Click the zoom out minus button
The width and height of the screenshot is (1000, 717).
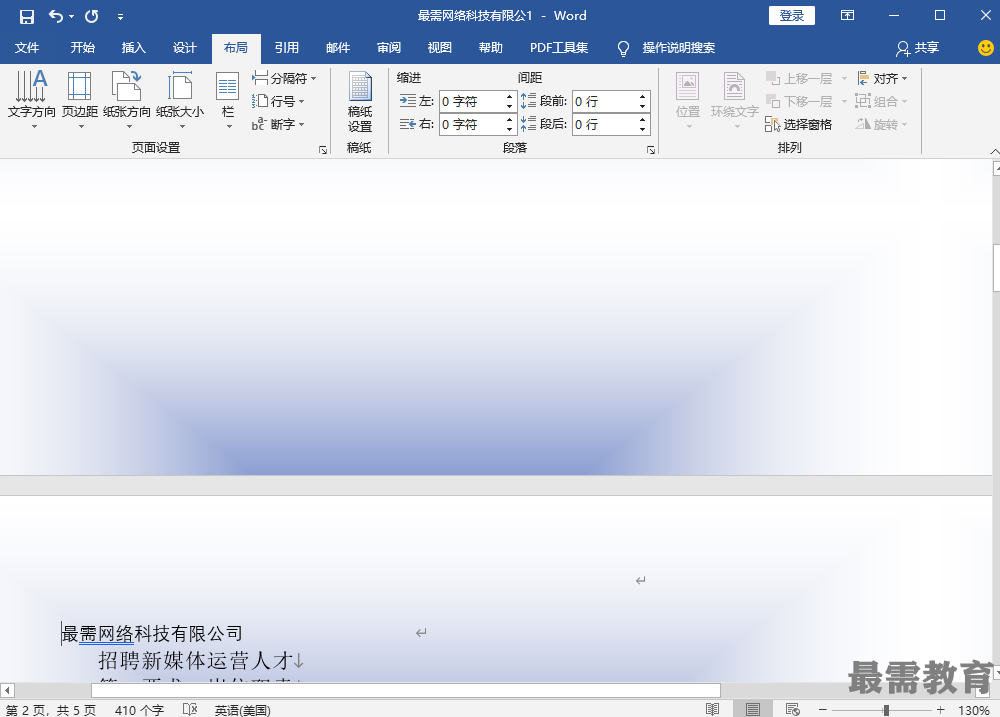(x=823, y=709)
